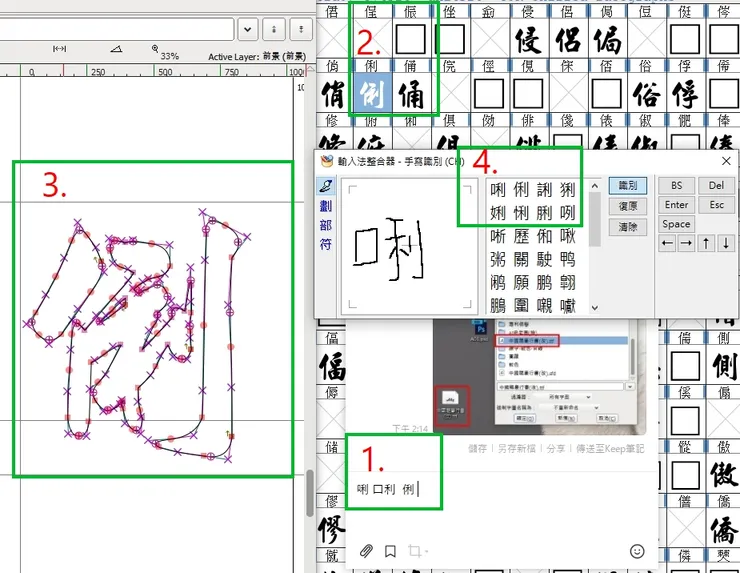740x573 pixels.
Task: Click the handwriting drawing canvas
Action: (410, 246)
